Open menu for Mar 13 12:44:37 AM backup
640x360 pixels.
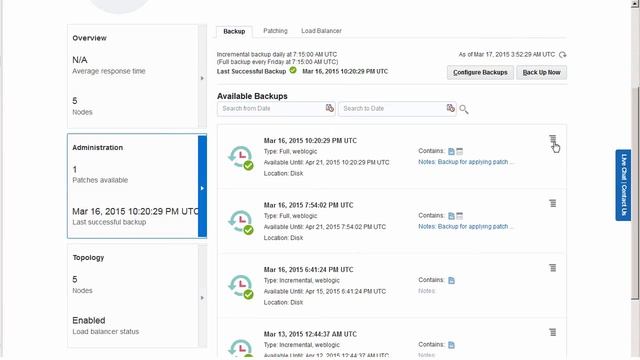point(552,332)
